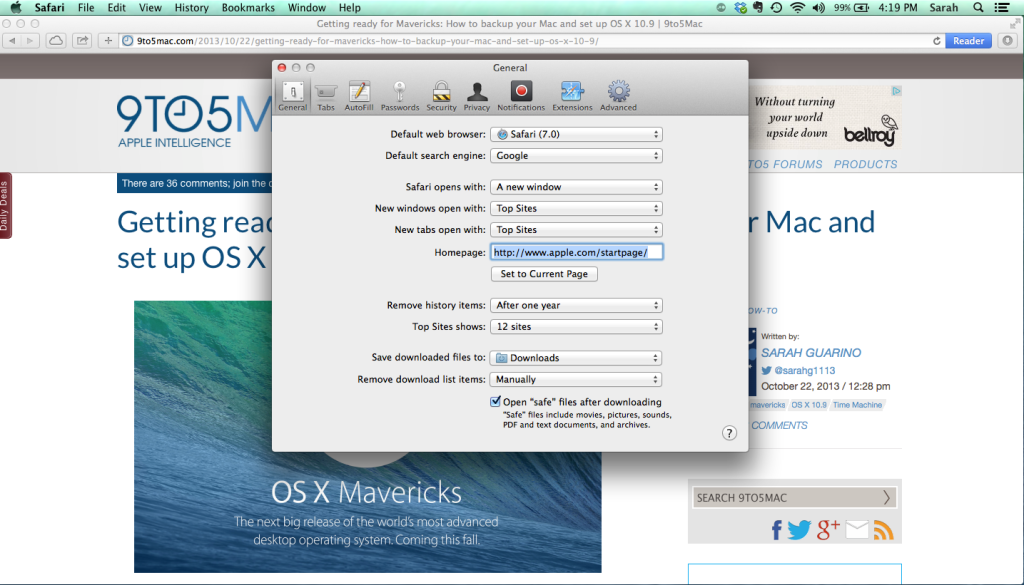Click the Dropbox menu bar icon

coord(740,8)
